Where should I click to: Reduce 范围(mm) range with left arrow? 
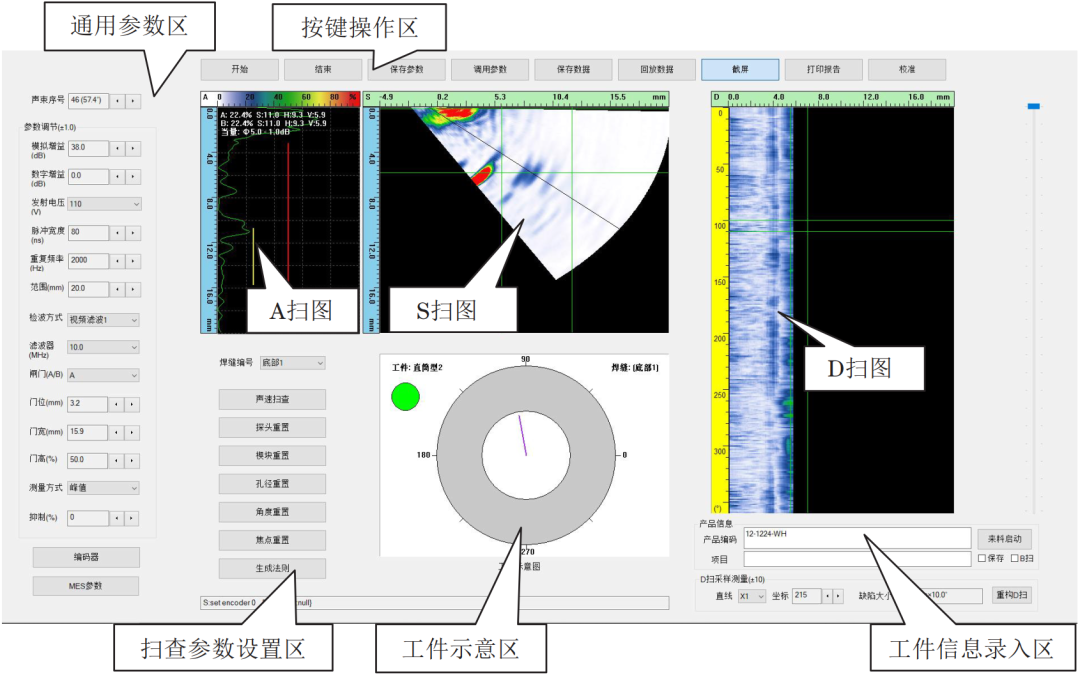pos(117,289)
